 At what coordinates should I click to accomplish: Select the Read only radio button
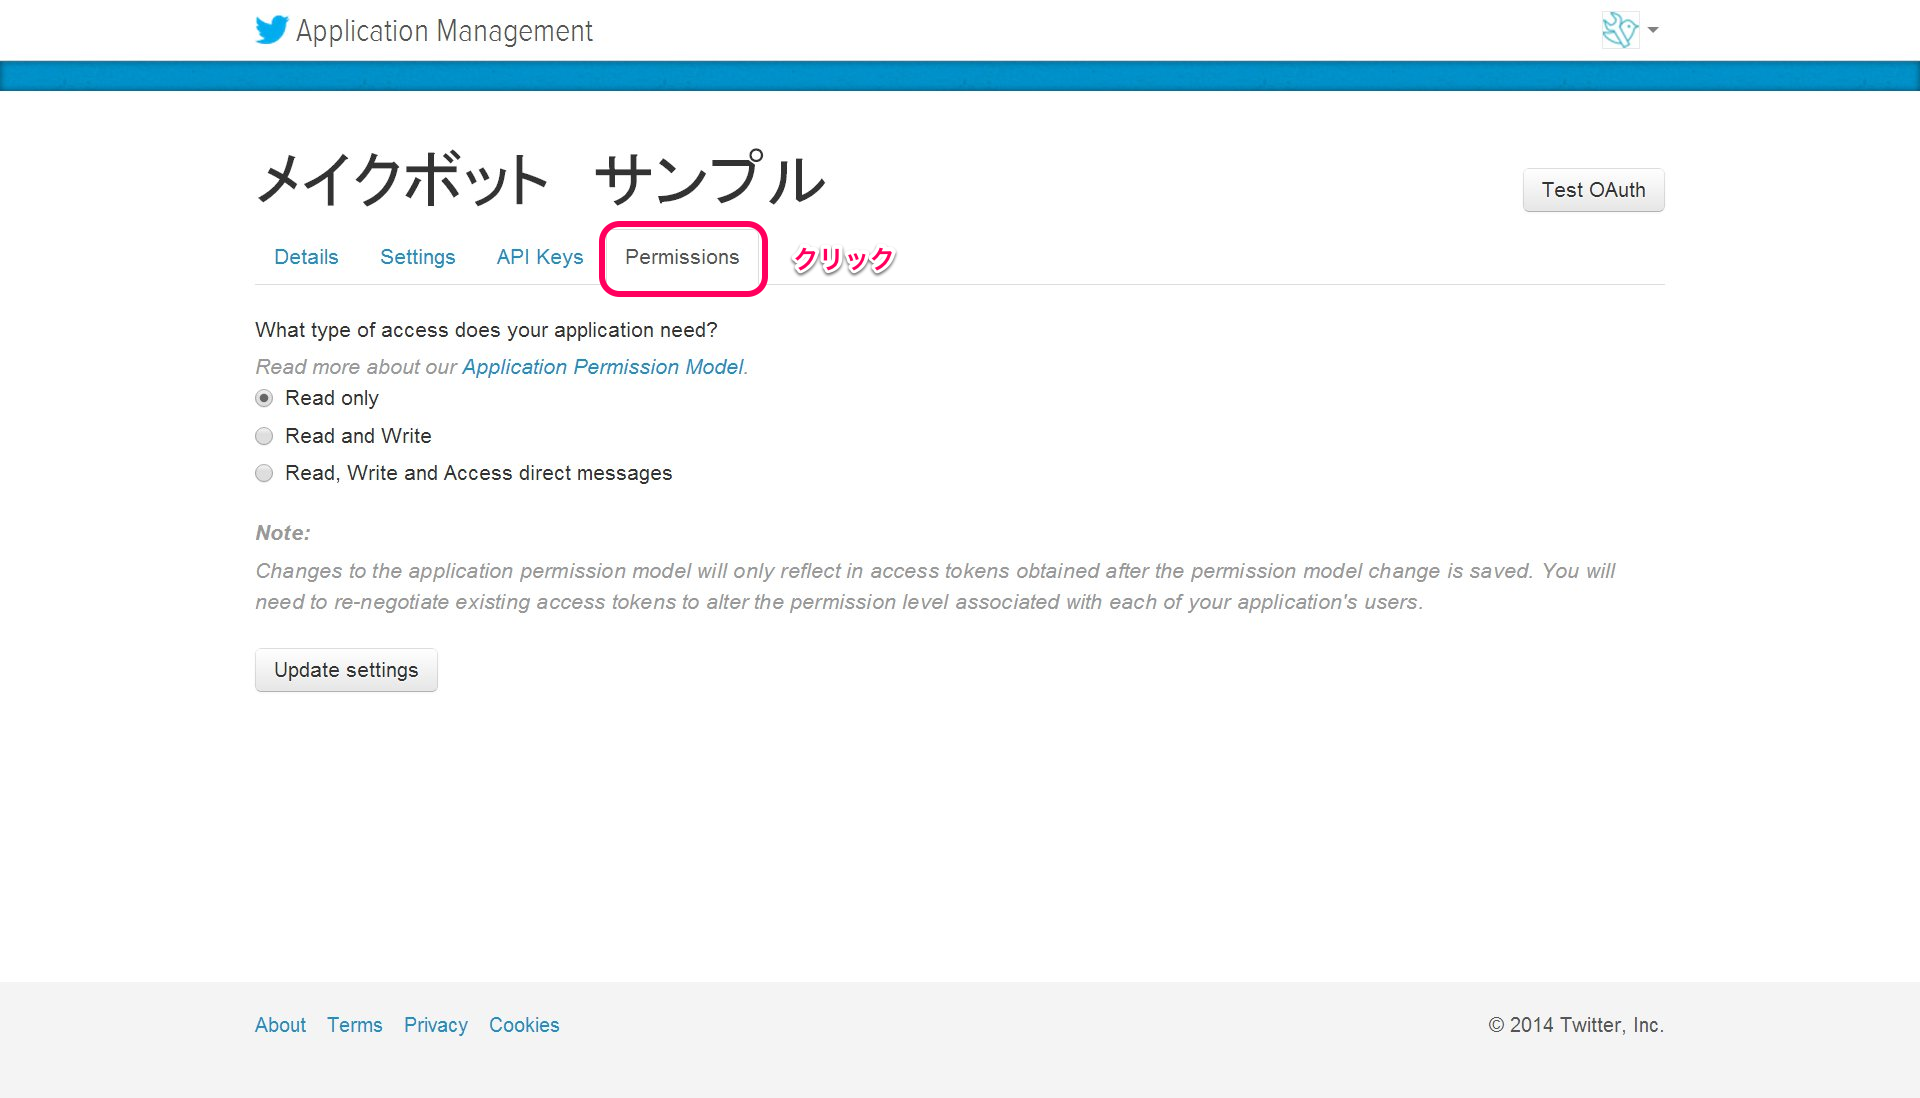(x=264, y=398)
